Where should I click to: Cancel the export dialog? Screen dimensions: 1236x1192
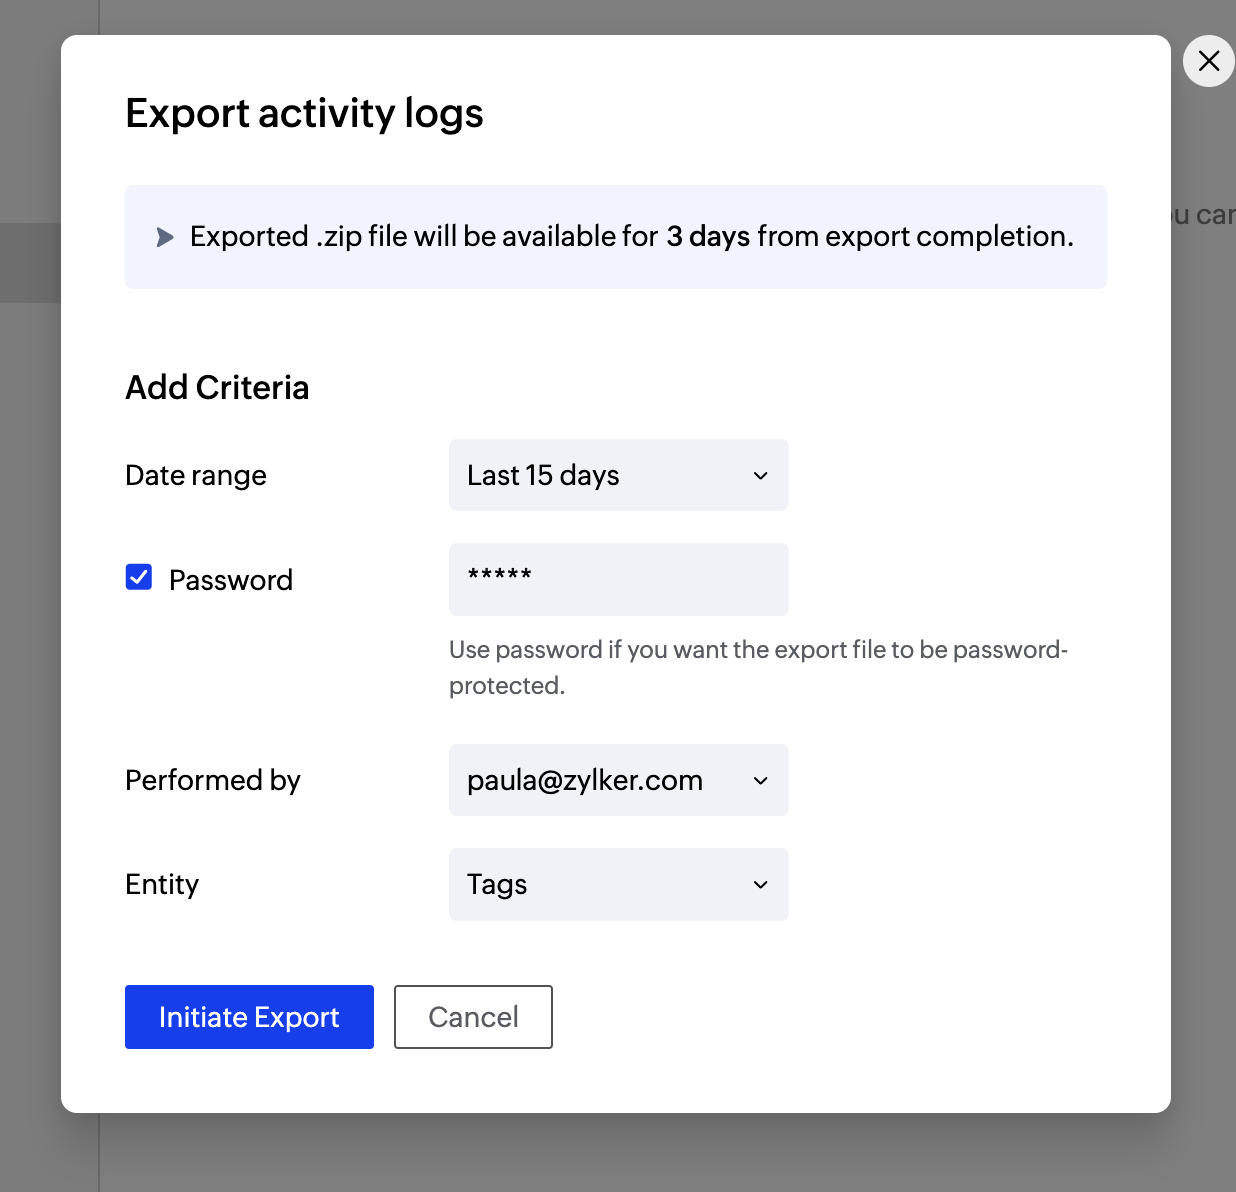pyautogui.click(x=473, y=1017)
